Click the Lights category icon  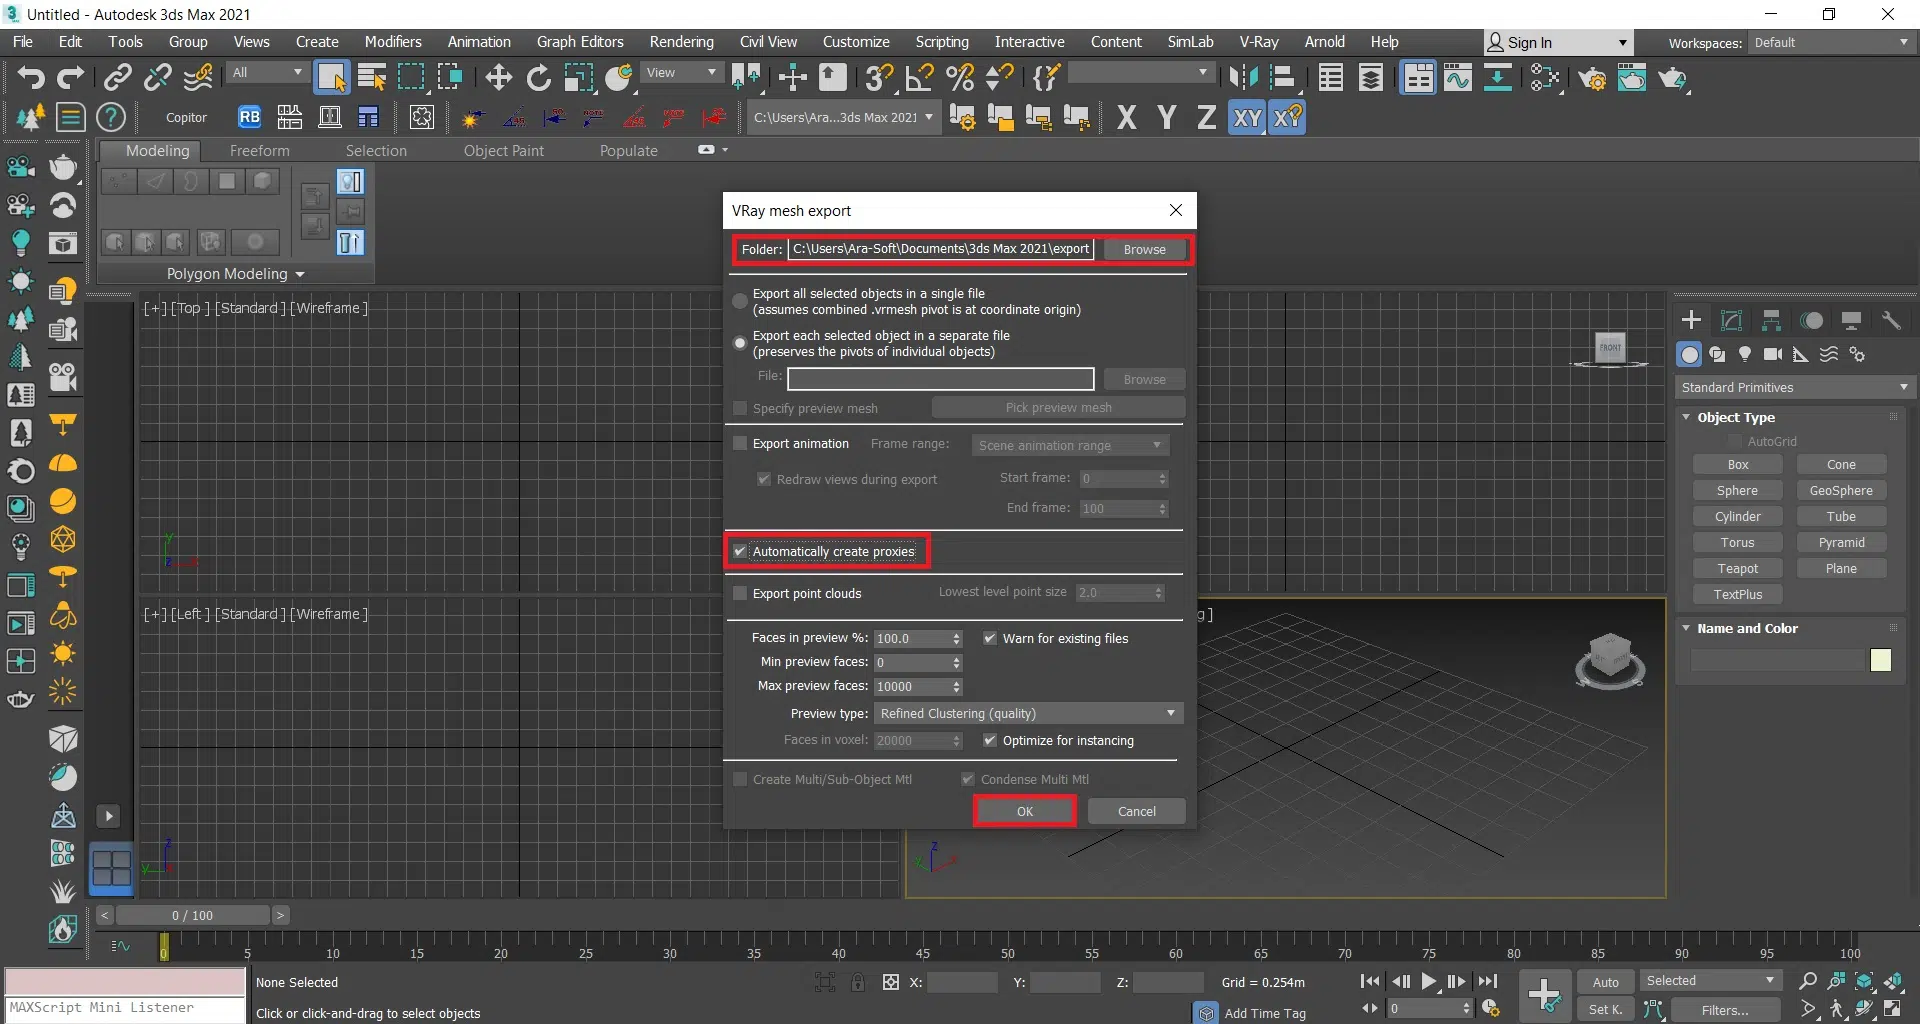coord(1745,355)
